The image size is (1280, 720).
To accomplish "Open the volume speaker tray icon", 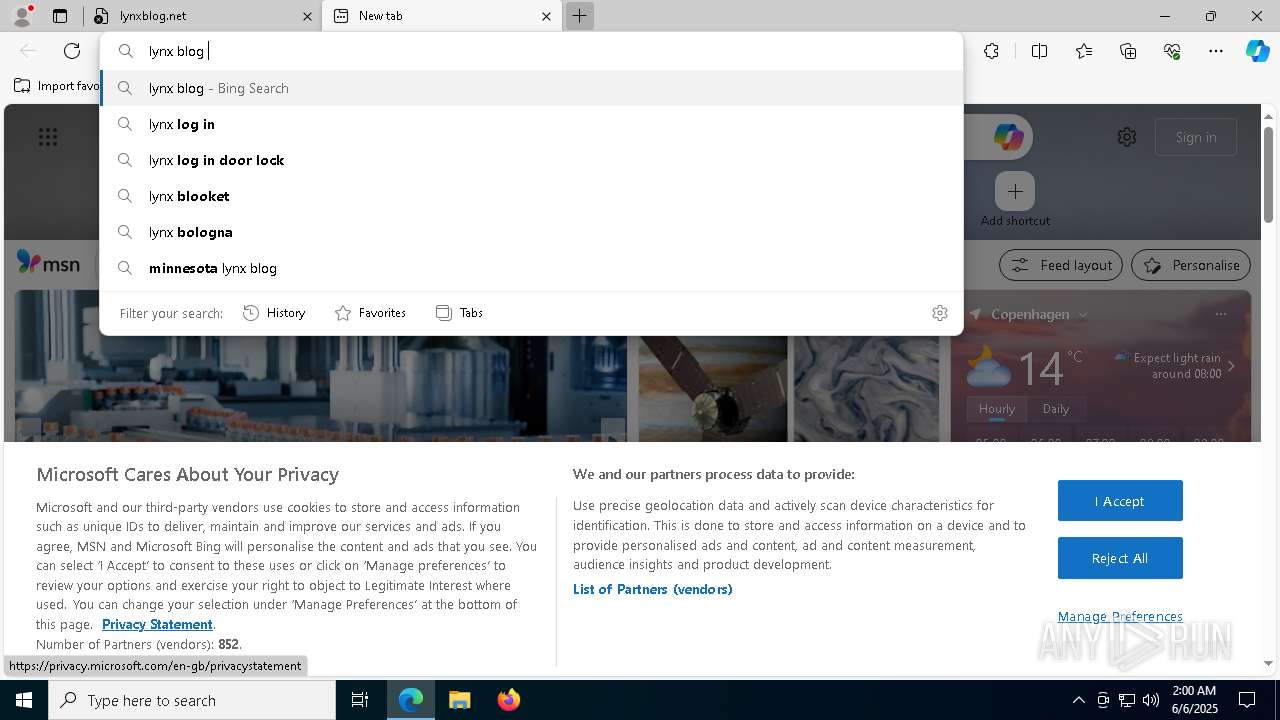I will click(1151, 700).
